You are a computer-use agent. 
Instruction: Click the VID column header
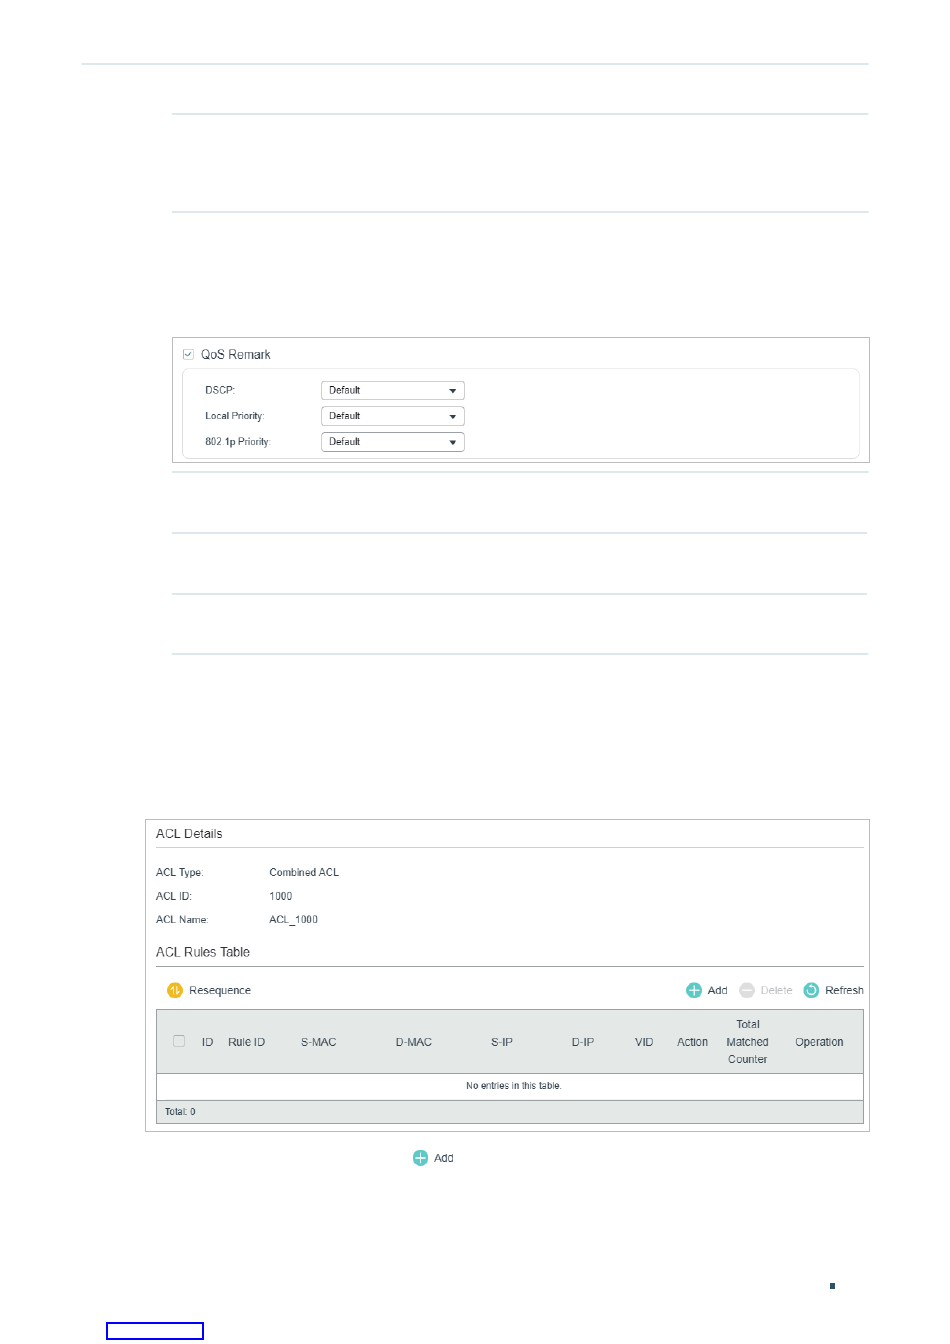pos(644,1042)
